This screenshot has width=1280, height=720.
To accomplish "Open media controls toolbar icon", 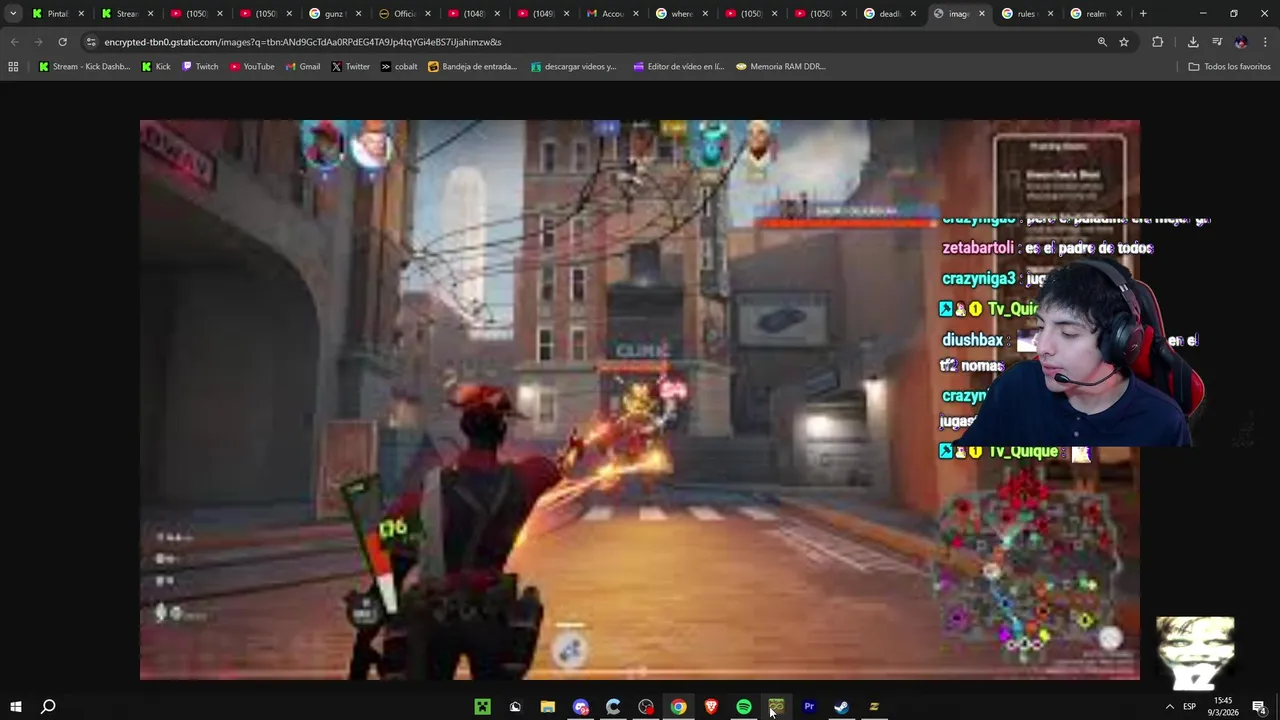I will (x=1217, y=42).
